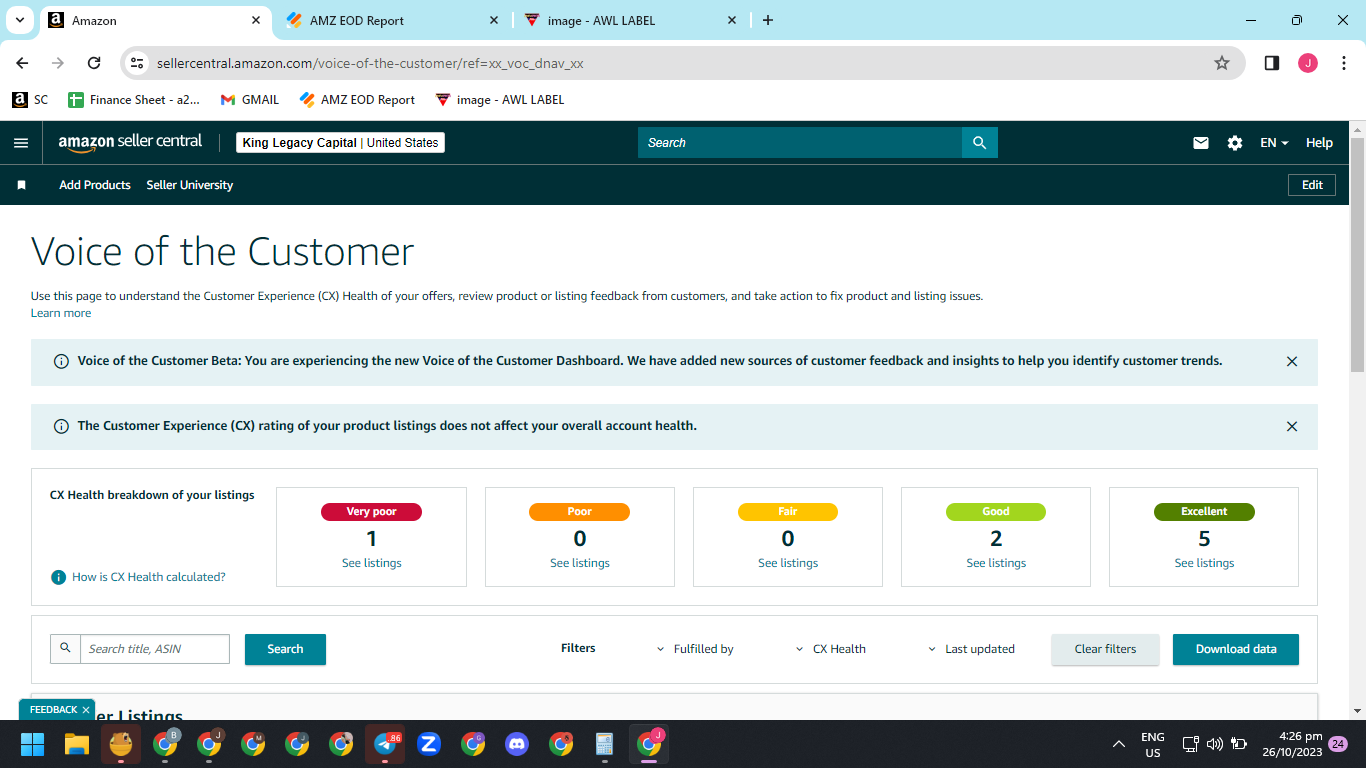See listings under Poor
Image resolution: width=1366 pixels, height=768 pixels.
580,563
